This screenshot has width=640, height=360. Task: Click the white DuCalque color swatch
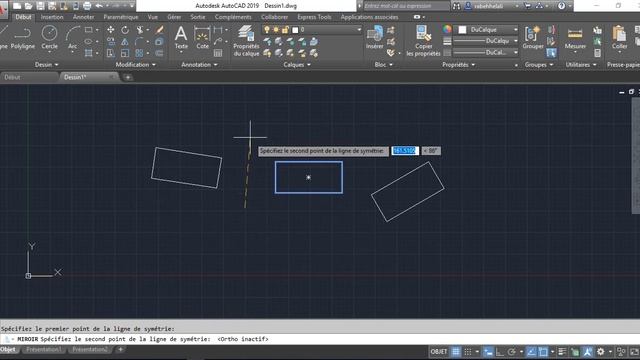[x=462, y=29]
